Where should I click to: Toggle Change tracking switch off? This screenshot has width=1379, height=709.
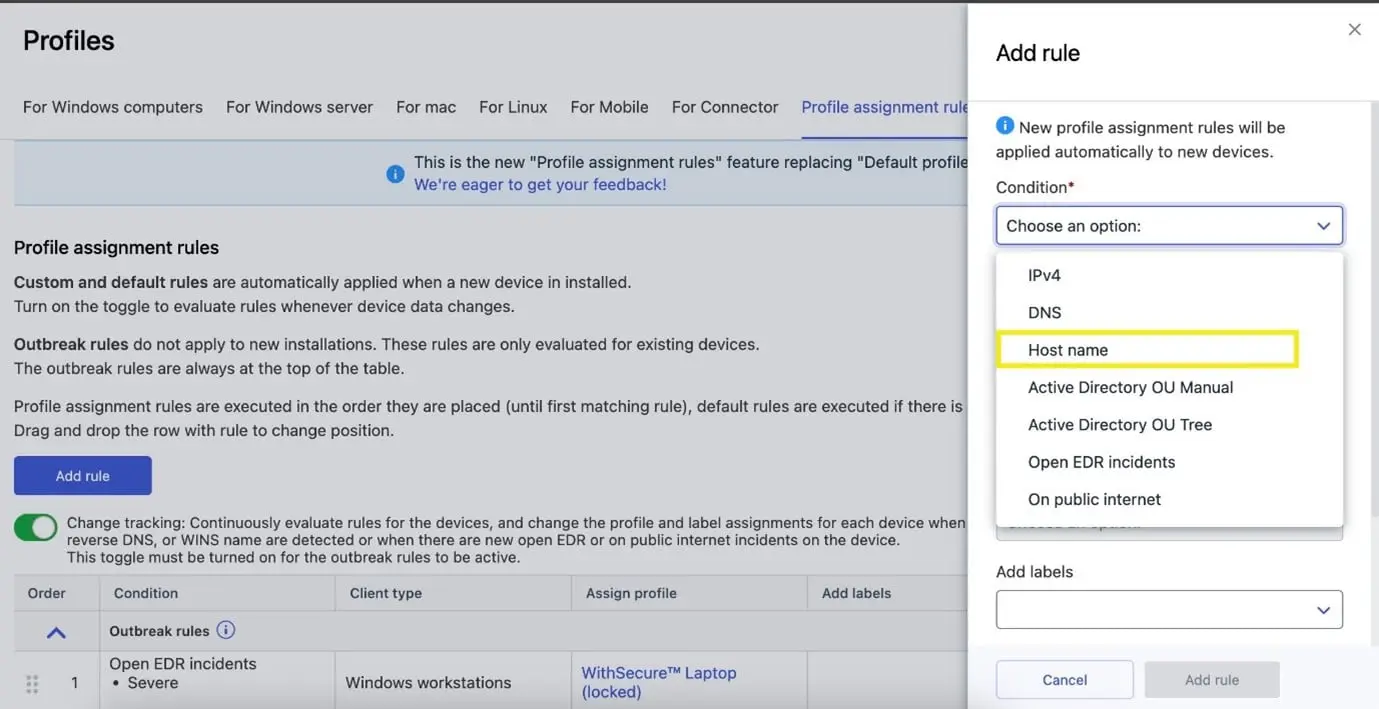tap(36, 528)
